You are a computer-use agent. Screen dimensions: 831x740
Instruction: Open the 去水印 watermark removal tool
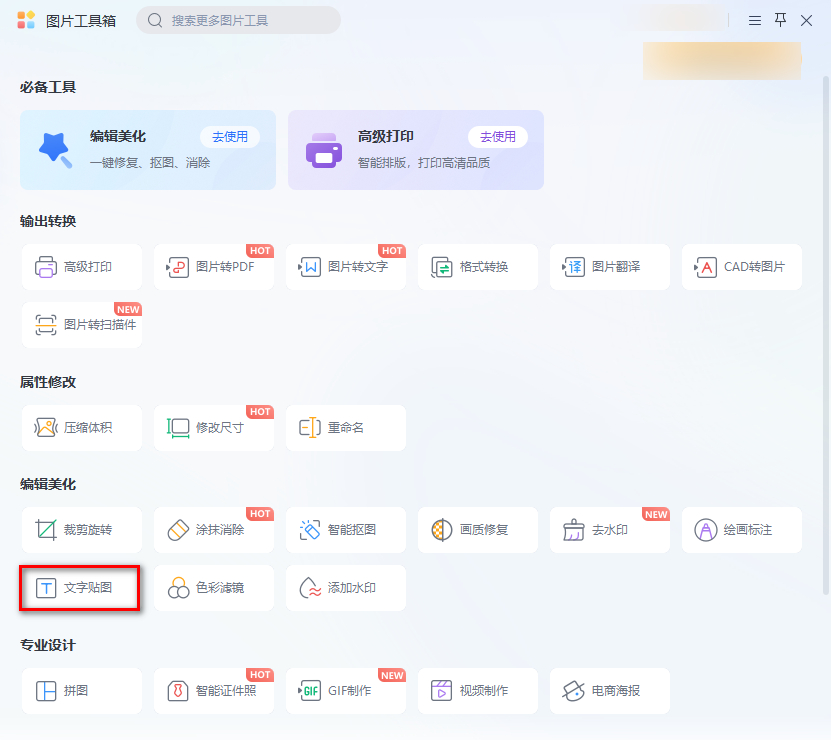pos(609,528)
